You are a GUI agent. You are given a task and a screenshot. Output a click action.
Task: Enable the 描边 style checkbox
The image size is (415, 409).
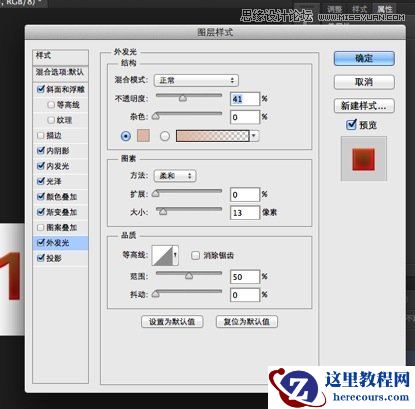click(41, 135)
